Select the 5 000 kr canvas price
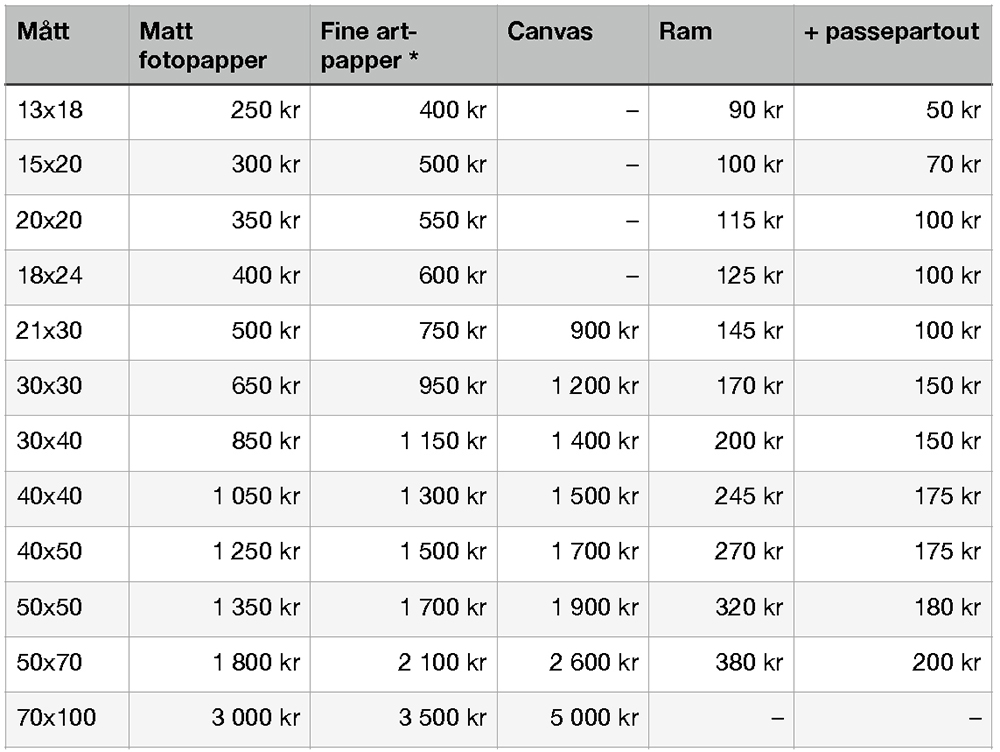Viewport: 1000px width, 752px height. (594, 718)
